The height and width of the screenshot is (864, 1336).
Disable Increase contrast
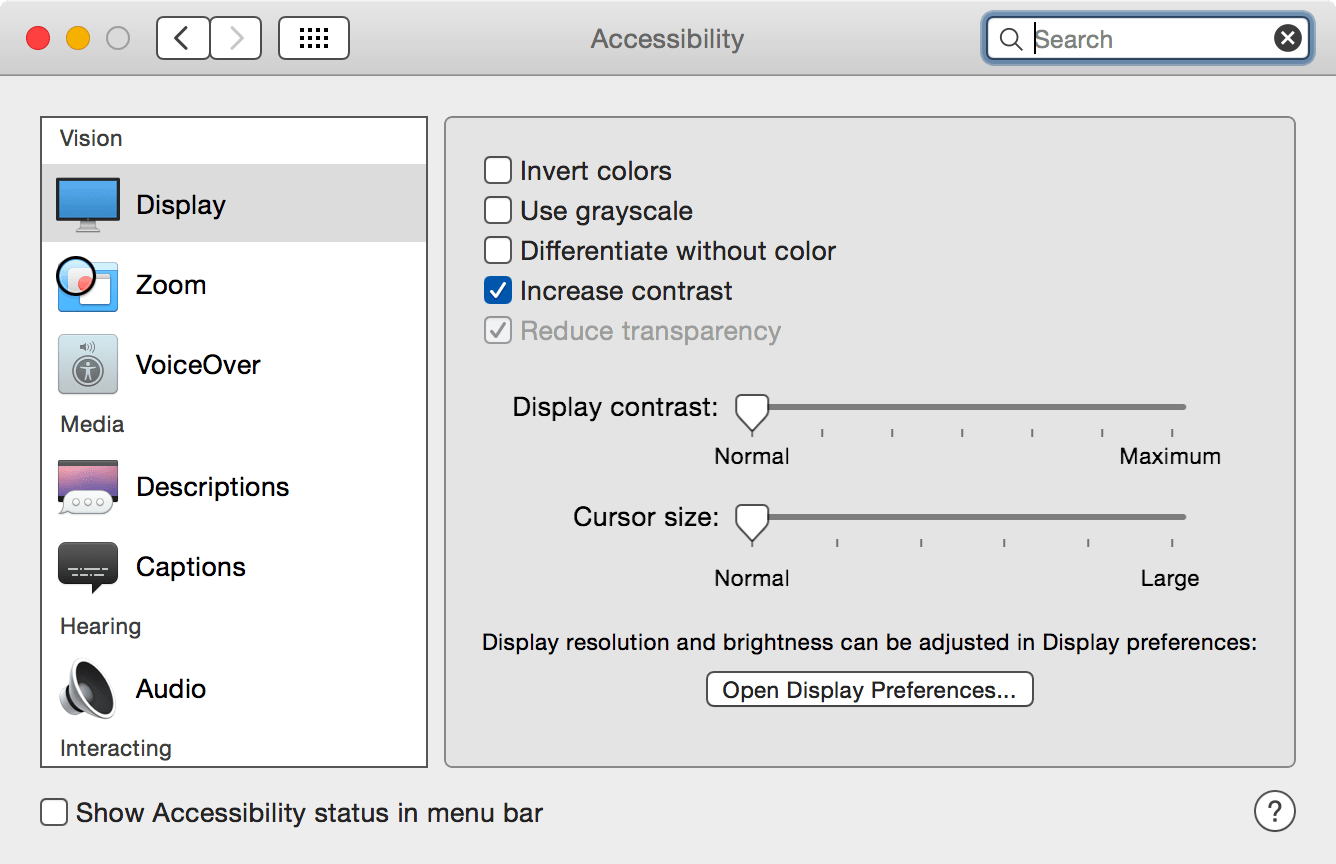tap(497, 290)
